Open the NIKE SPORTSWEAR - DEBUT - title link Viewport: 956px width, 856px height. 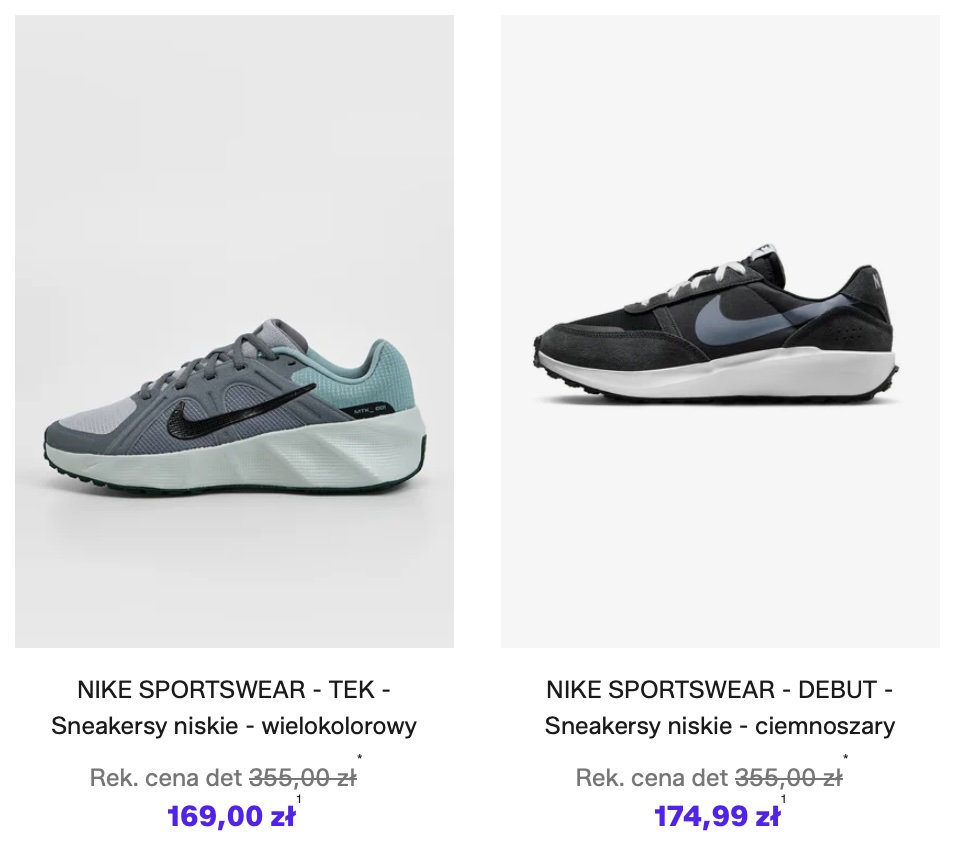(x=720, y=690)
